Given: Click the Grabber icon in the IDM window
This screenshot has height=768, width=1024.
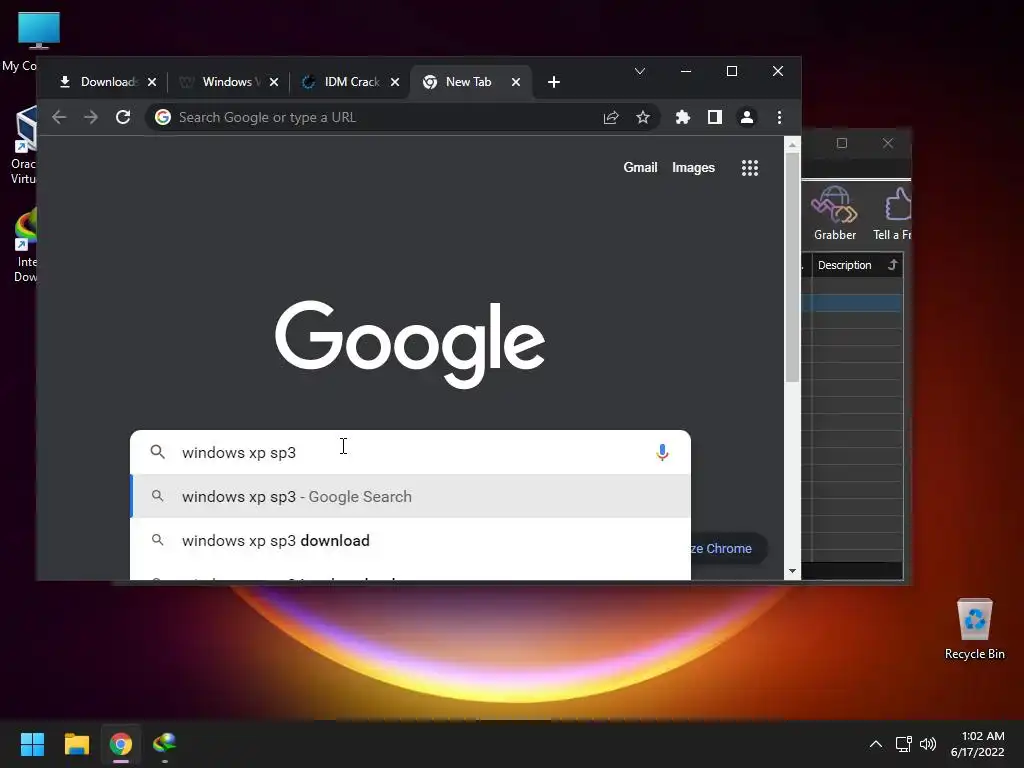Looking at the screenshot, I should point(835,214).
